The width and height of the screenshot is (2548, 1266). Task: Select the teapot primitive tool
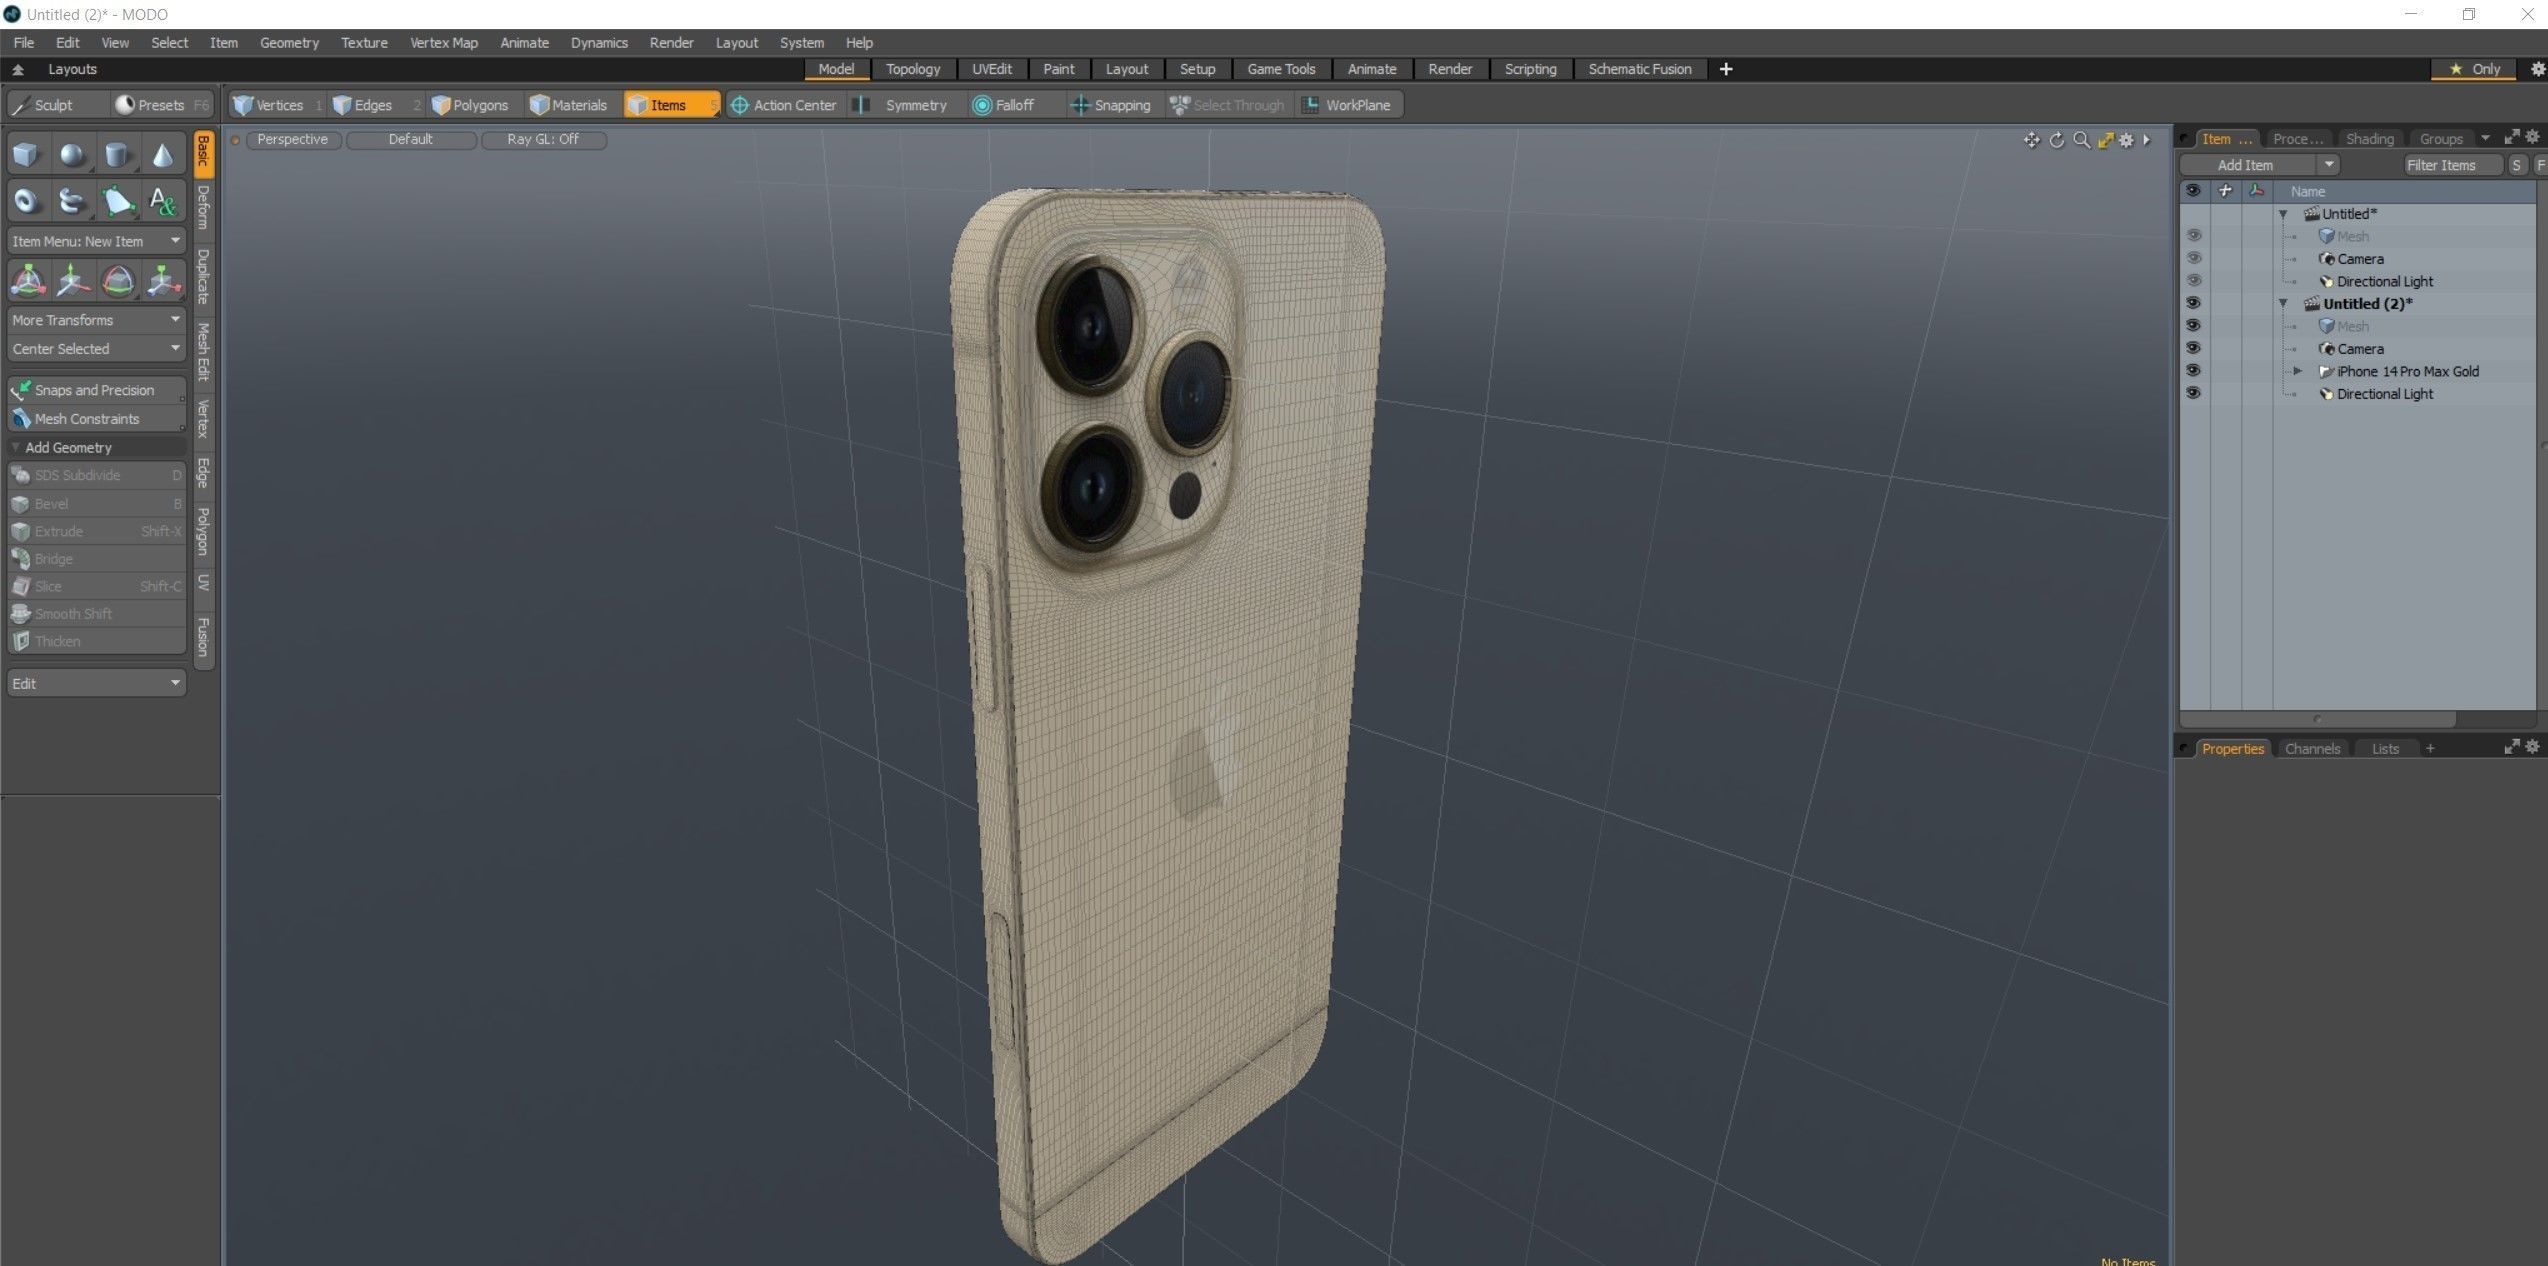coord(72,201)
